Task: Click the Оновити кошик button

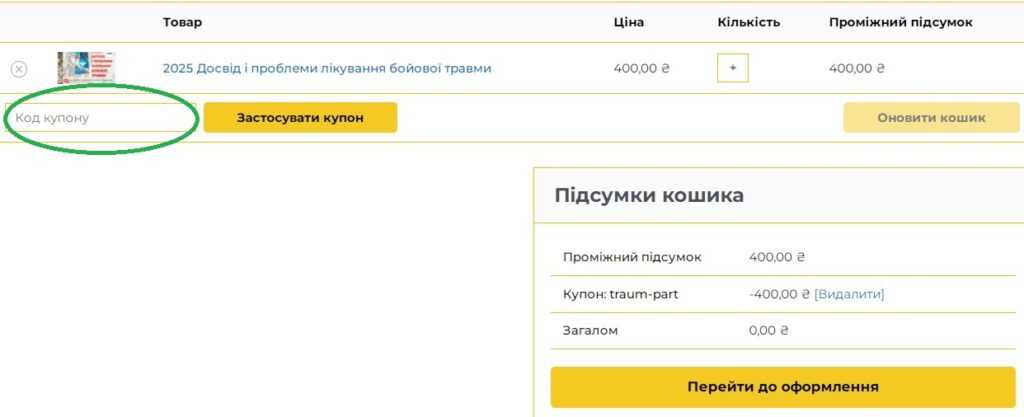Action: 931,118
